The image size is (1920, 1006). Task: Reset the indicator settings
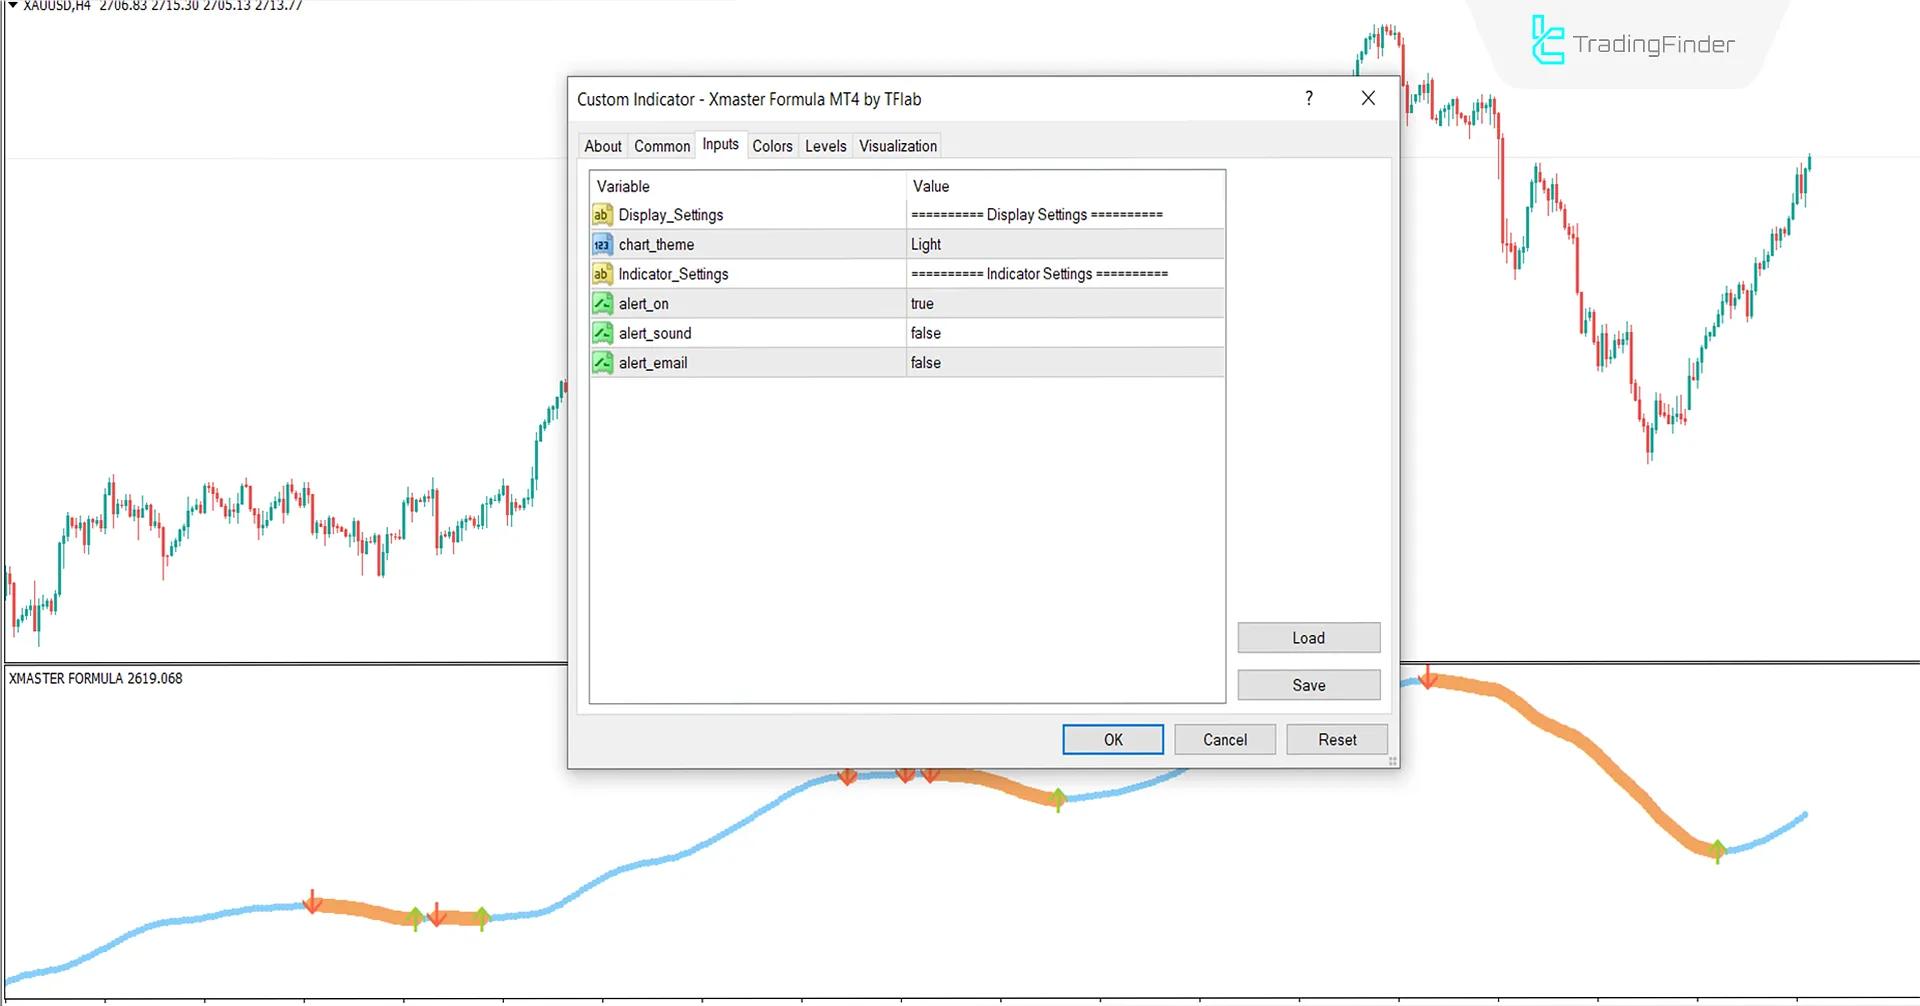point(1337,739)
